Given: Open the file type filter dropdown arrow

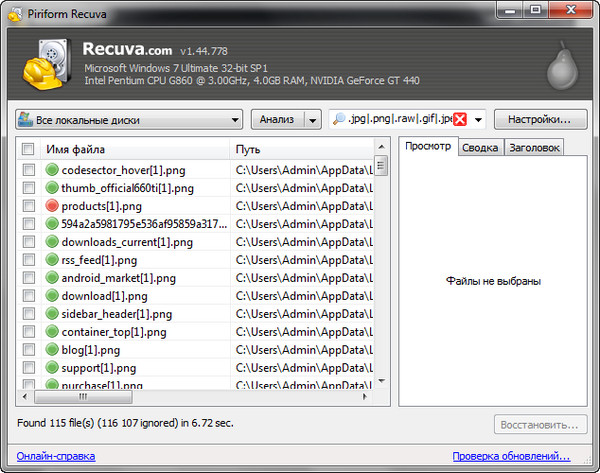Looking at the screenshot, I should [478, 120].
